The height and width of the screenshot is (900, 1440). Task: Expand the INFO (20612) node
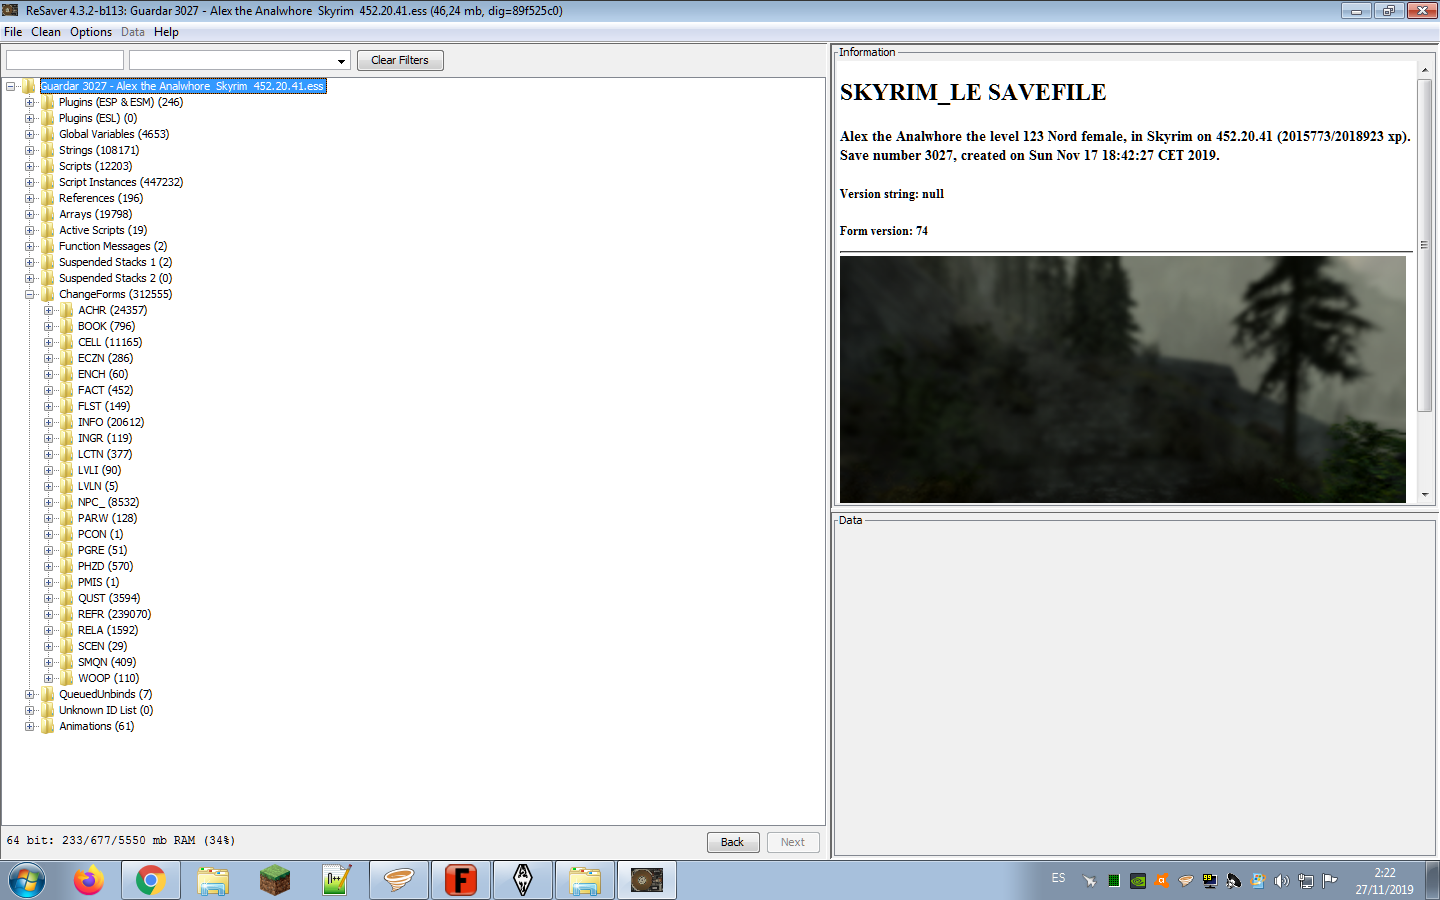coord(49,422)
